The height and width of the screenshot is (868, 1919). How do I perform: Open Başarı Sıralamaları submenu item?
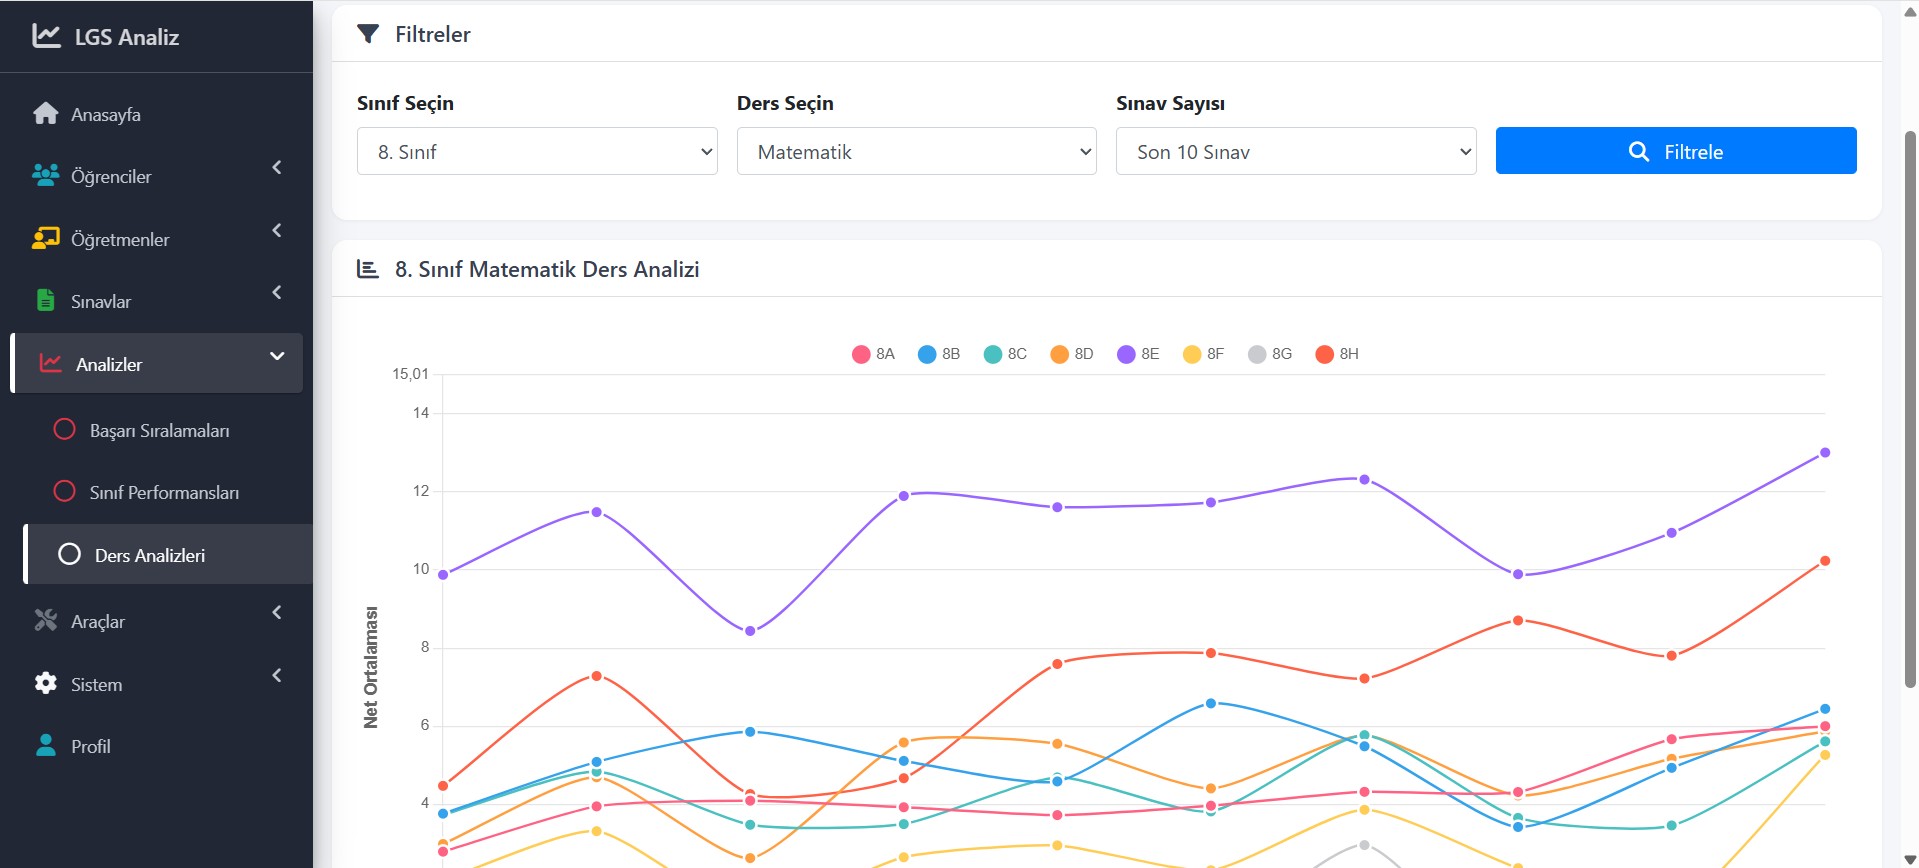[x=159, y=431]
